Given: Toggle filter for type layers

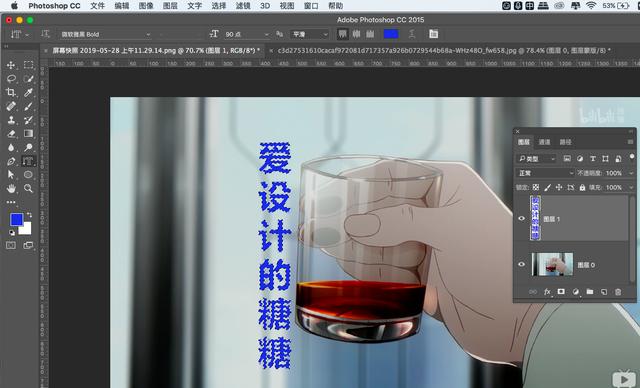Looking at the screenshot, I should tap(593, 159).
